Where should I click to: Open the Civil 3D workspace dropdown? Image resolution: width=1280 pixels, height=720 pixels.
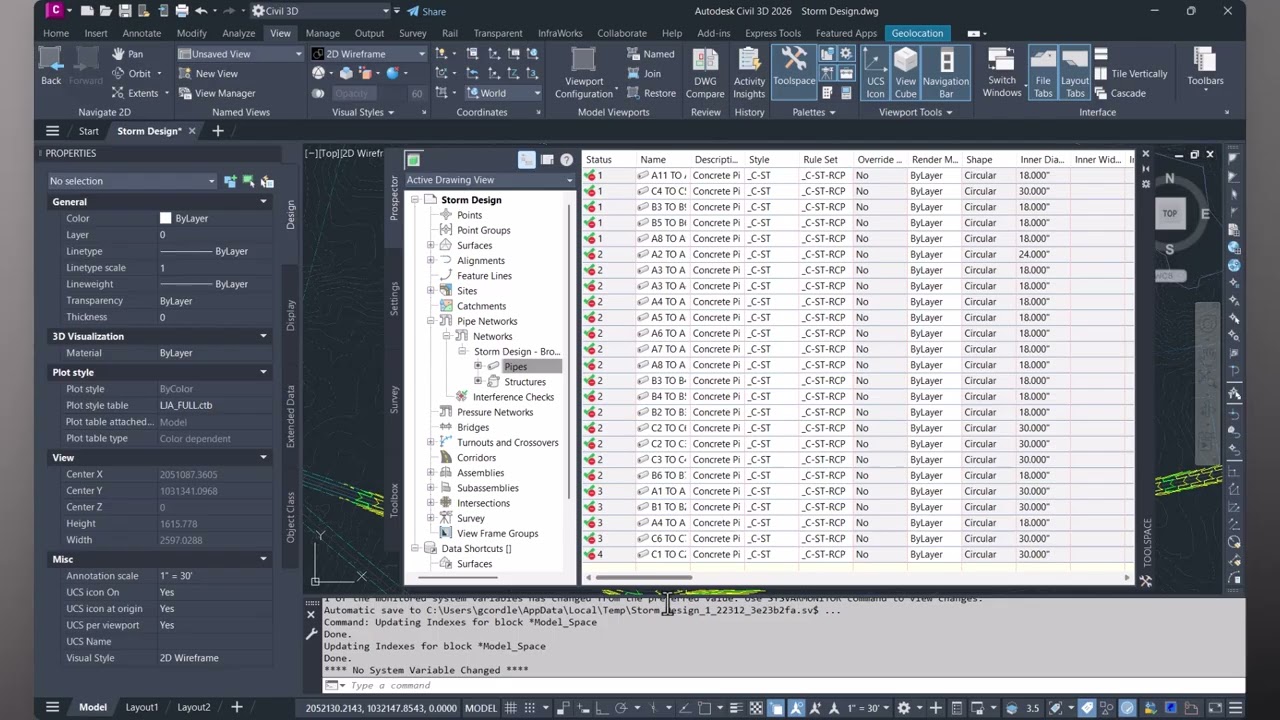[319, 11]
